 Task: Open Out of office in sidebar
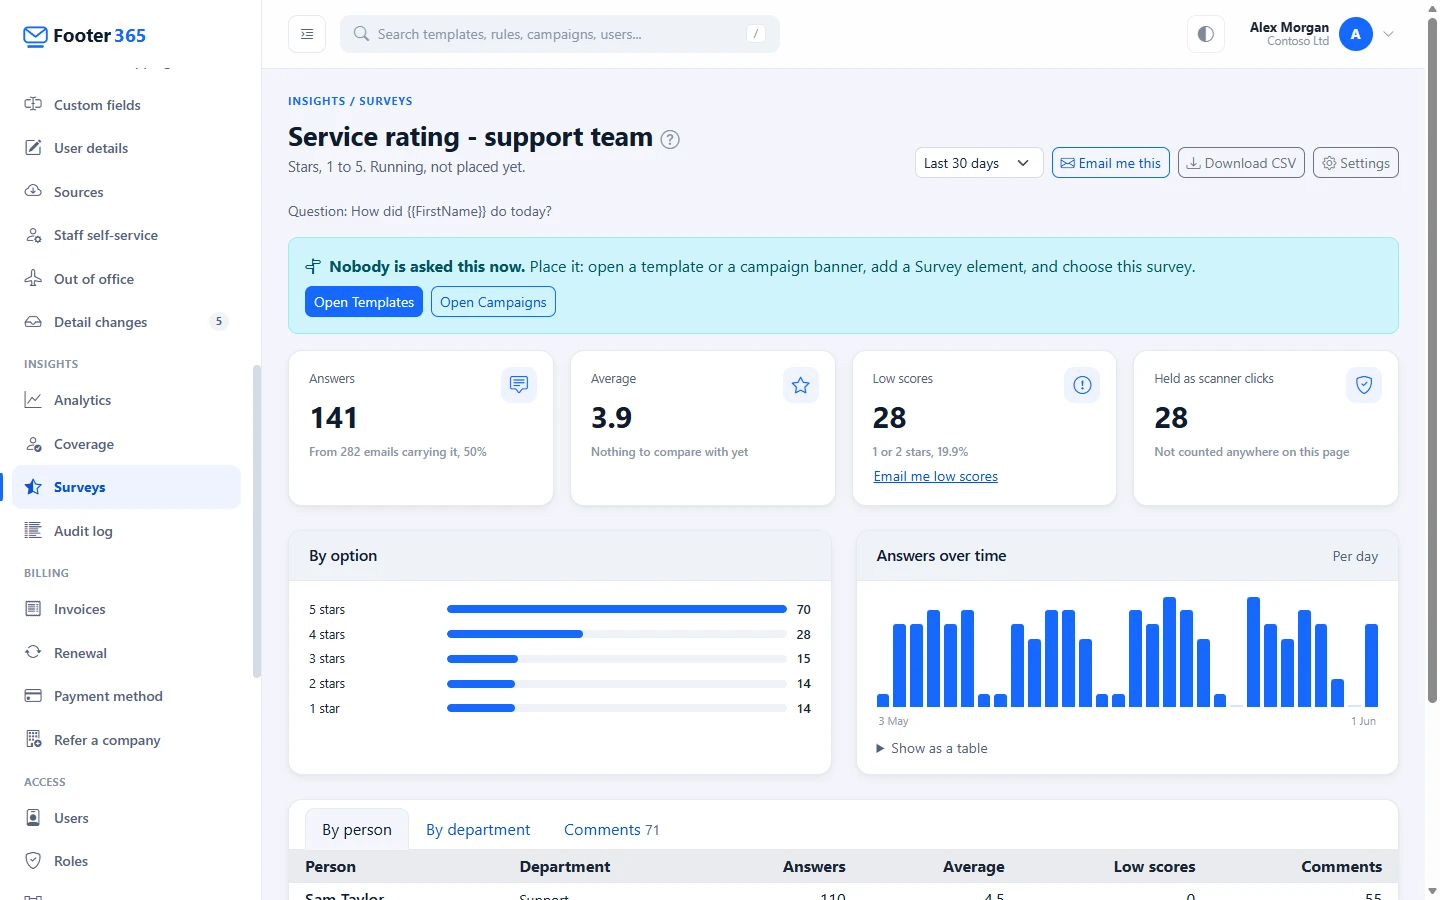click(126, 279)
